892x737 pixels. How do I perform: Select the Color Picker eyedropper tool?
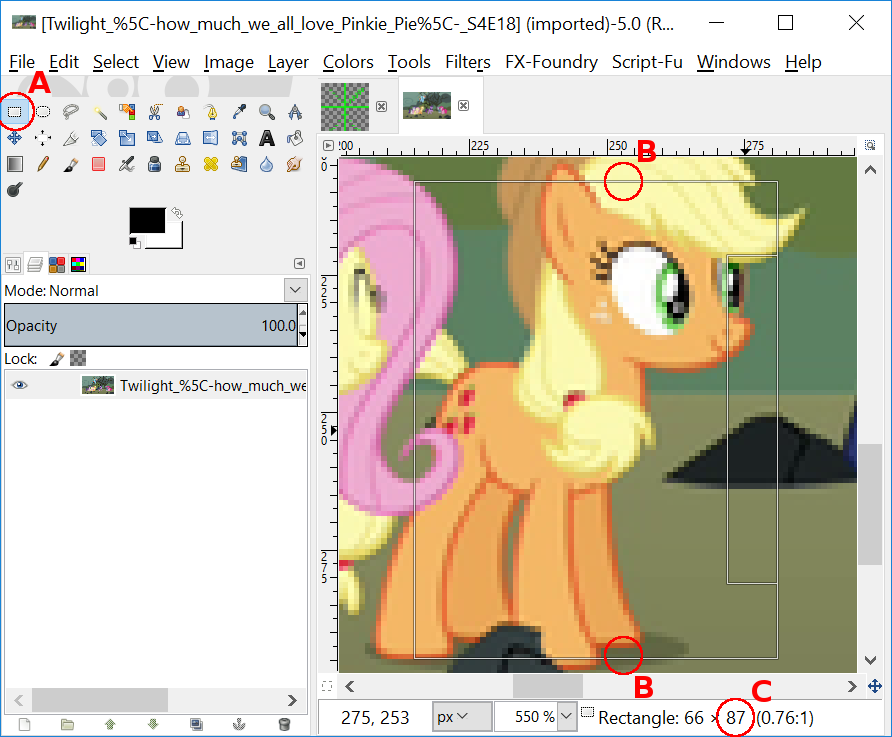click(239, 111)
